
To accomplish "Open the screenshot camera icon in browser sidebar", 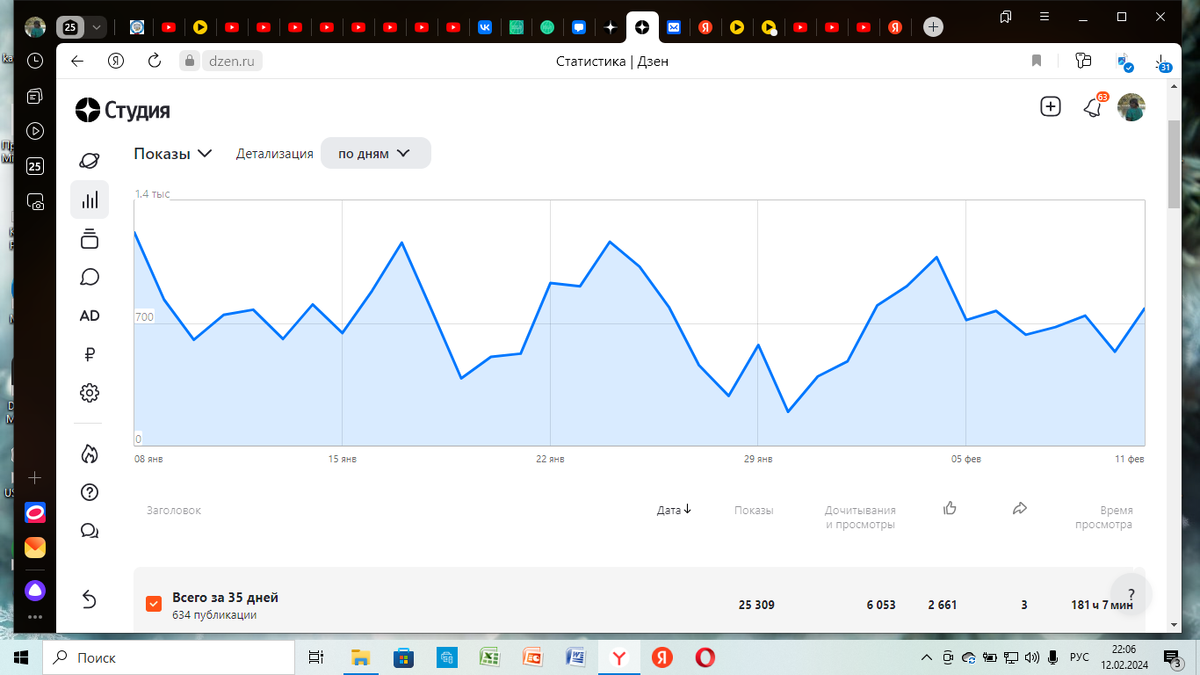I will (x=35, y=201).
